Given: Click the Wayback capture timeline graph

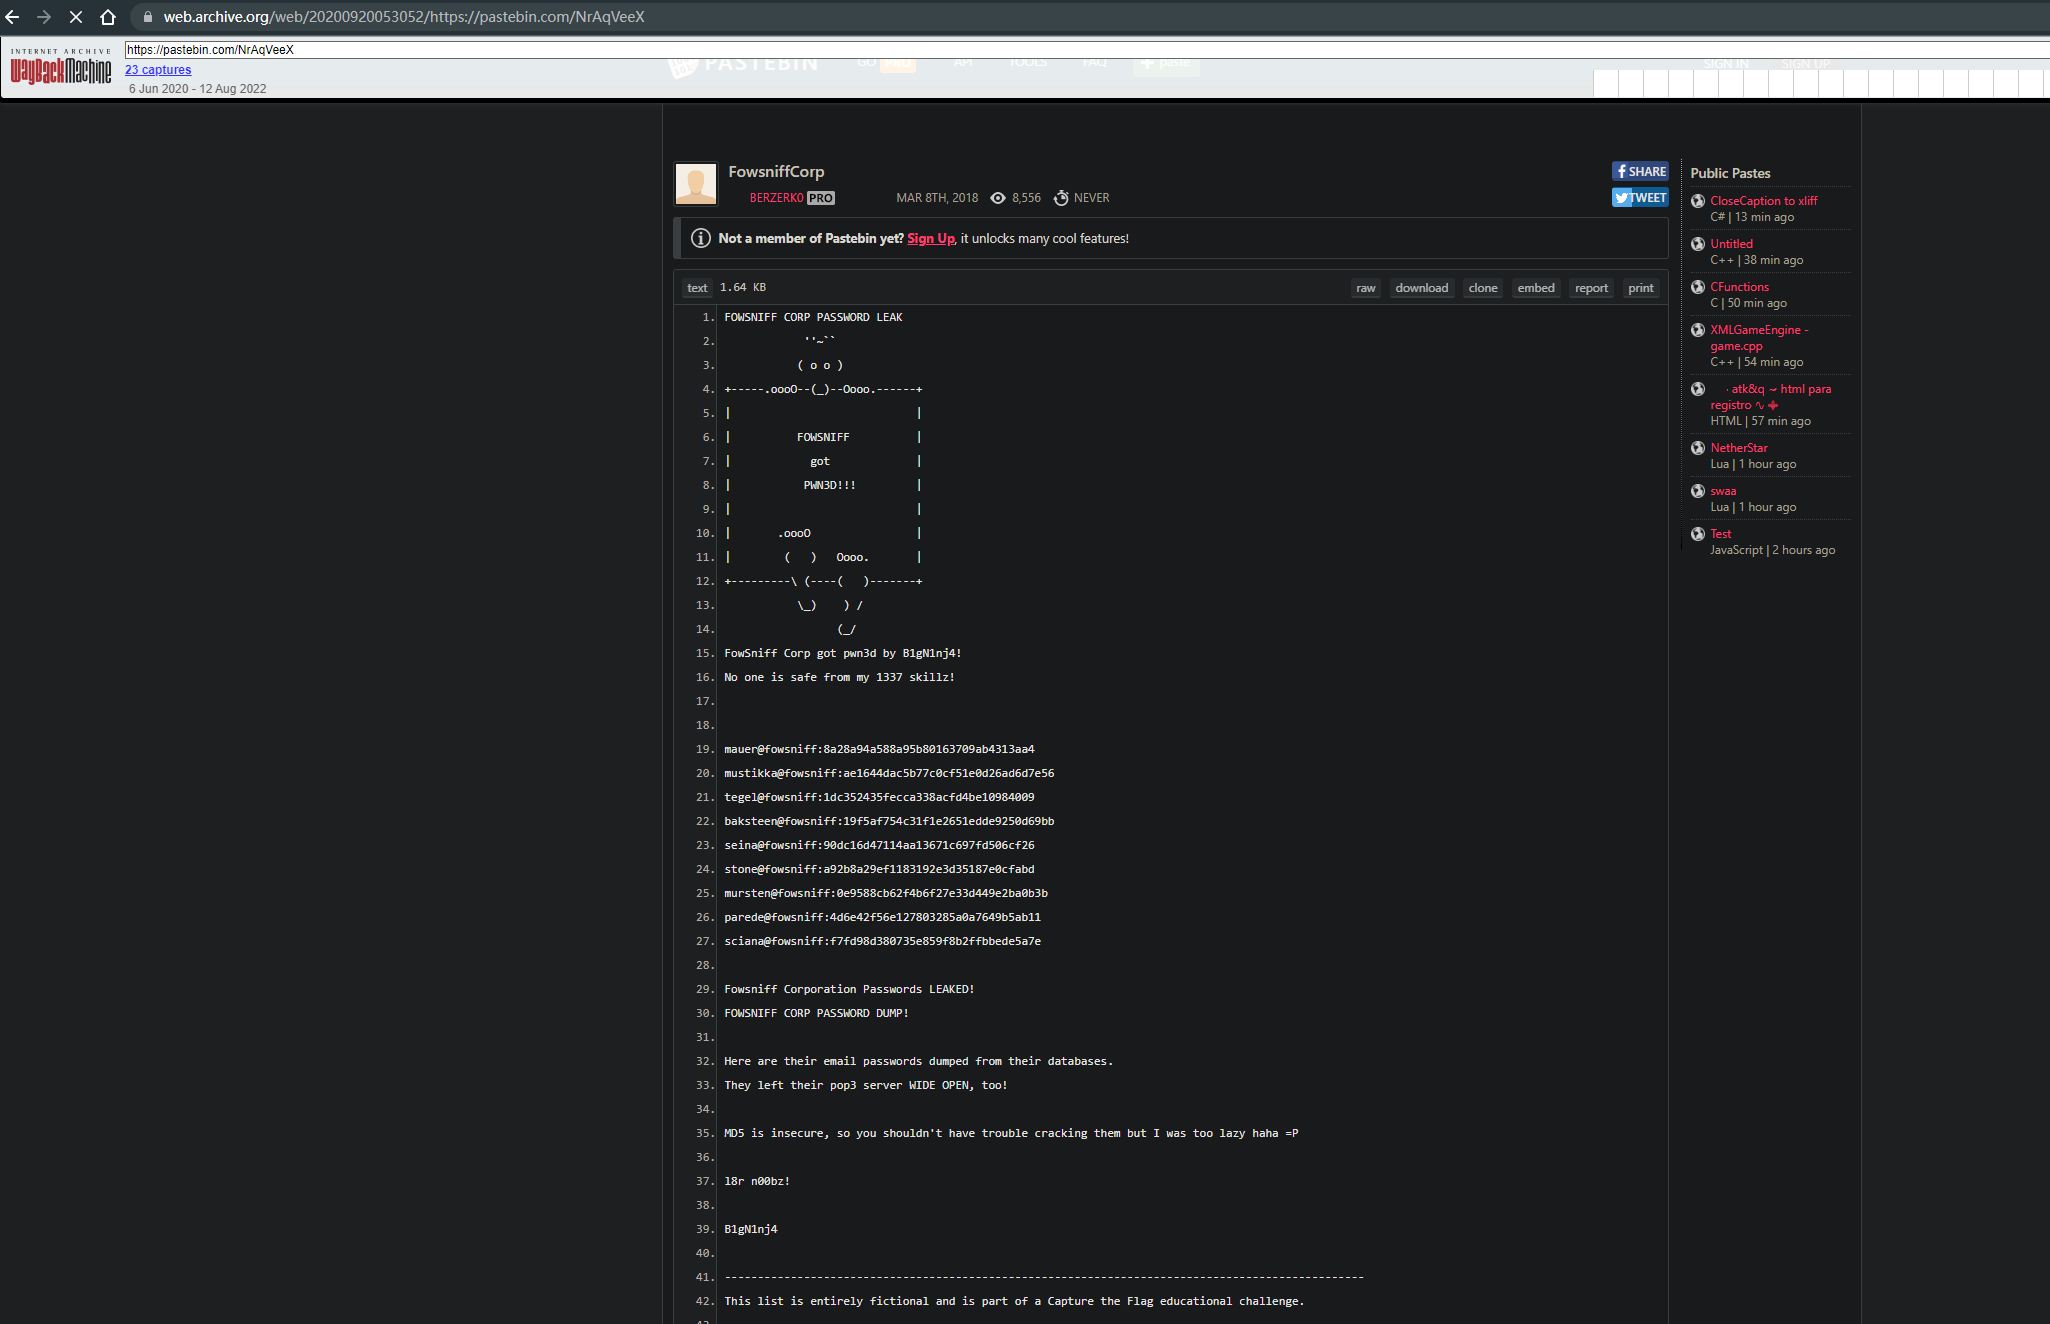Looking at the screenshot, I should pyautogui.click(x=1821, y=83).
